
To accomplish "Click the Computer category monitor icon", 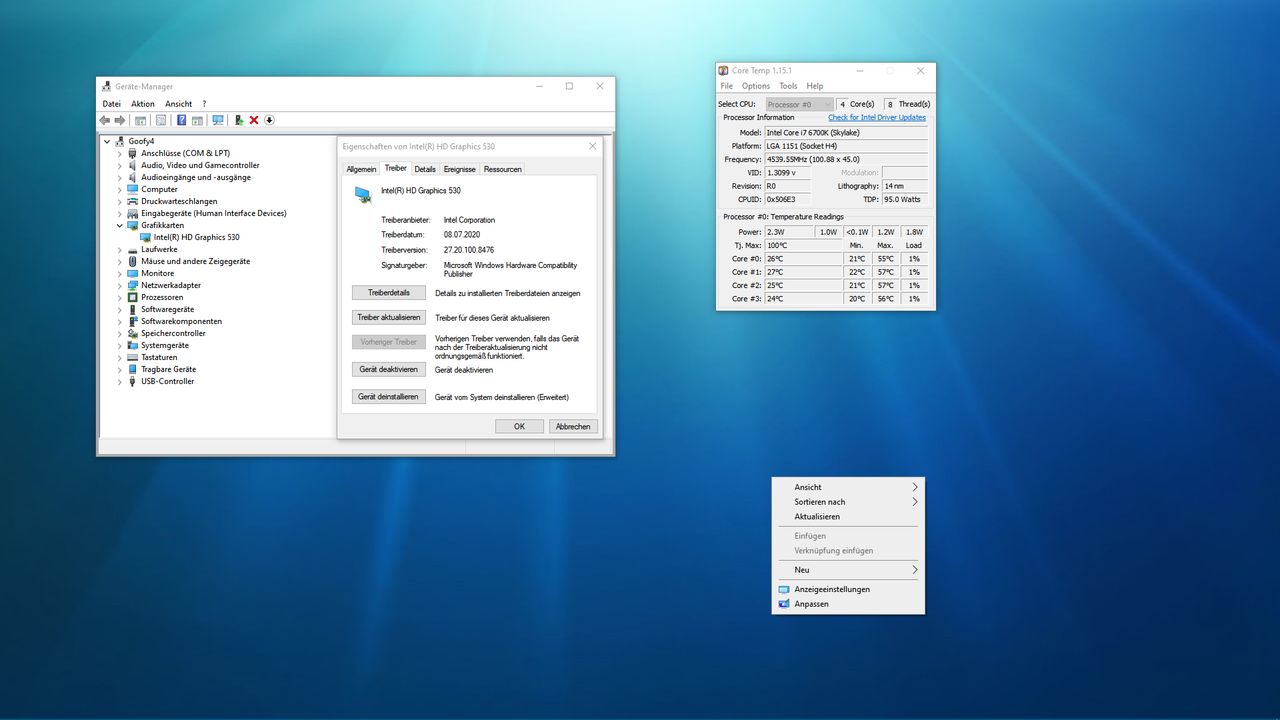I will point(133,189).
